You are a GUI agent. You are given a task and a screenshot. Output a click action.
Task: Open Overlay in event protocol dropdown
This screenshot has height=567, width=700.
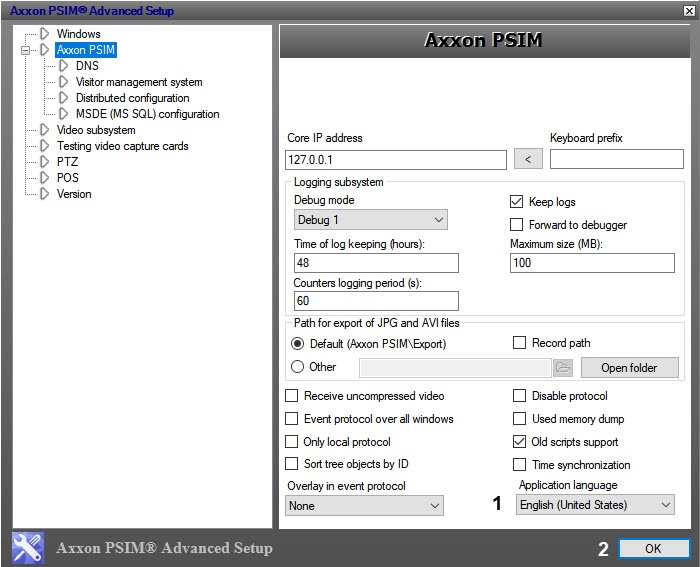pyautogui.click(x=364, y=506)
